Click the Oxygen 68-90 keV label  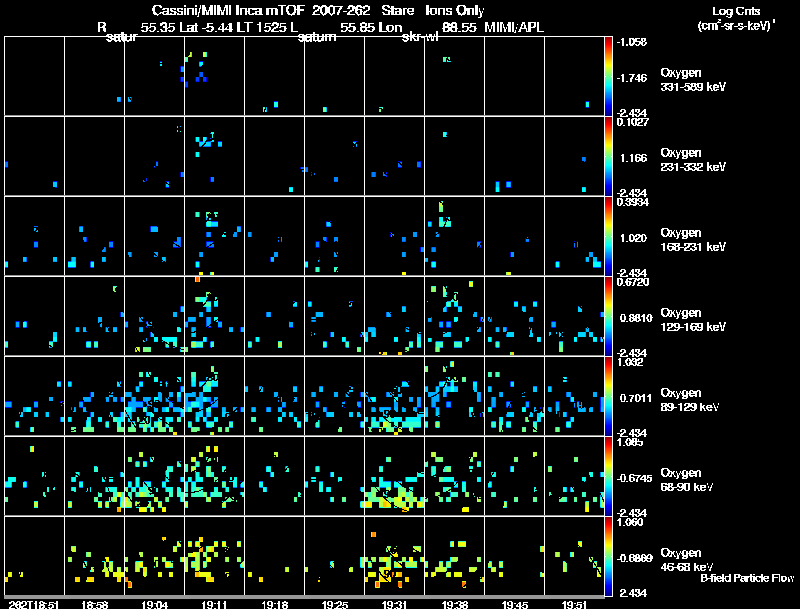687,480
